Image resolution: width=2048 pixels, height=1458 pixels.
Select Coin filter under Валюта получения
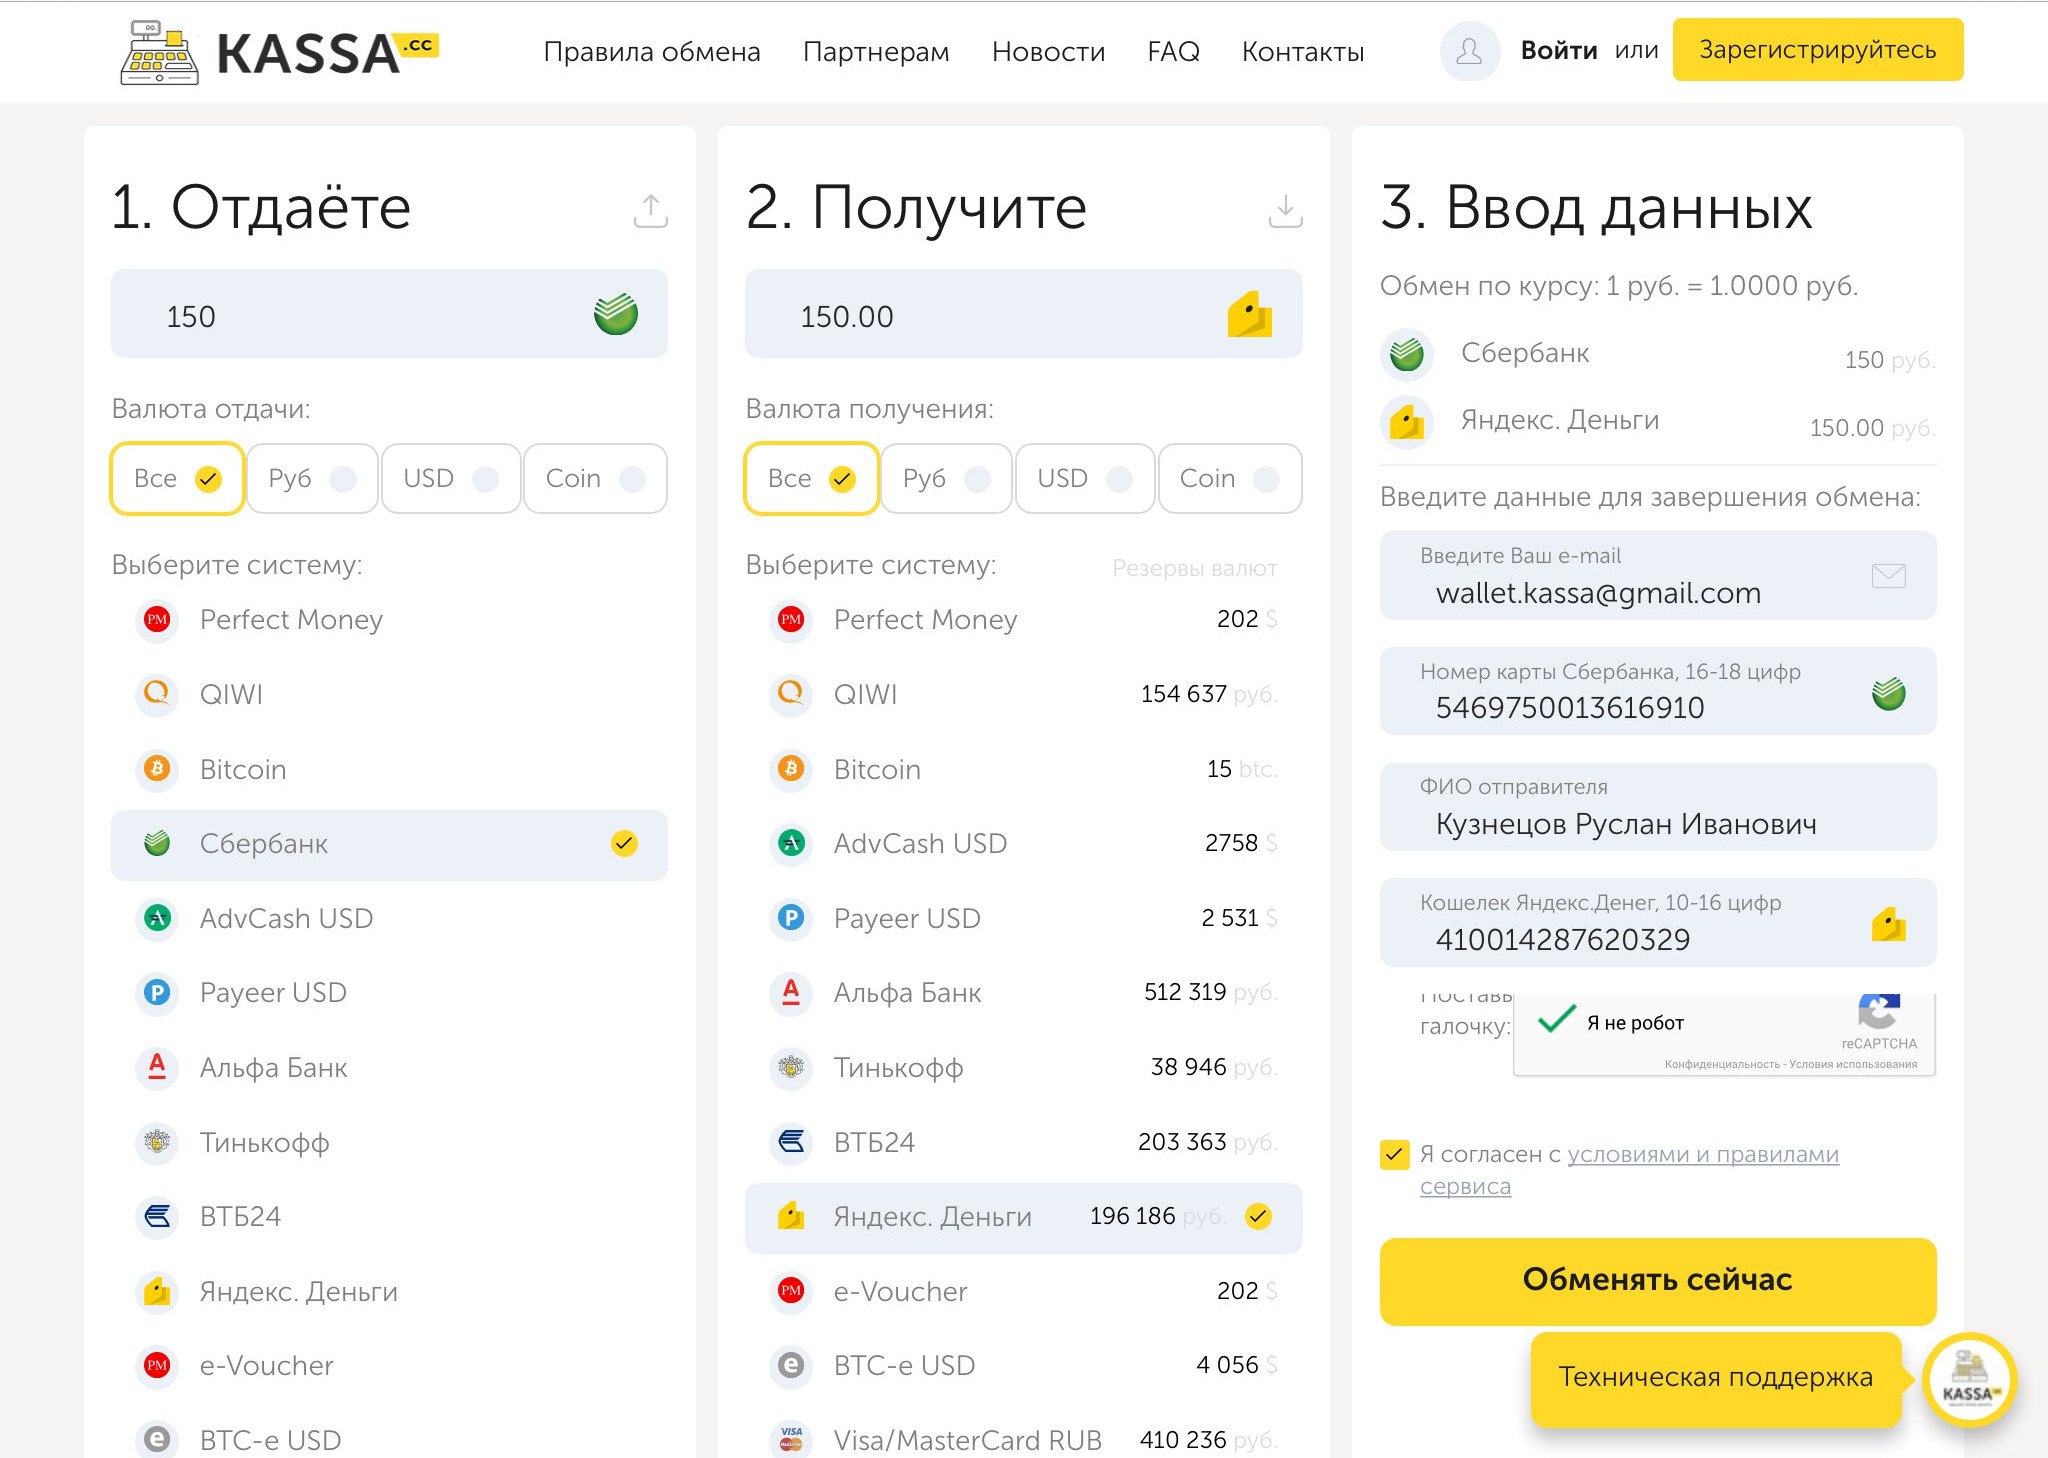tap(1229, 478)
